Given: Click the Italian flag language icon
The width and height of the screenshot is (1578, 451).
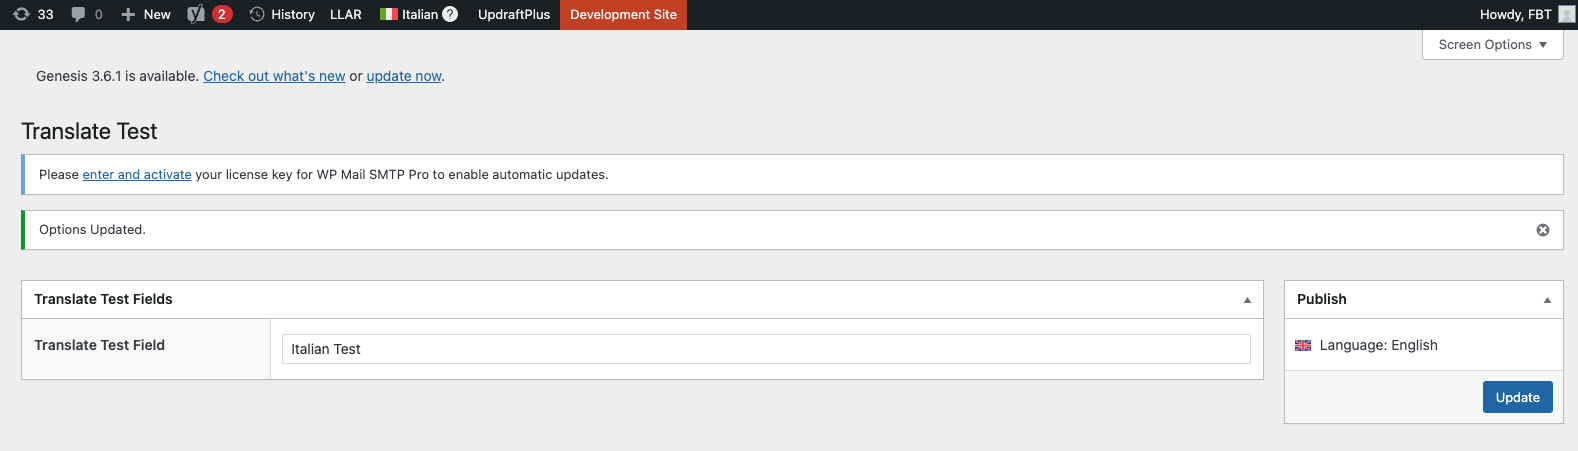Looking at the screenshot, I should 389,14.
